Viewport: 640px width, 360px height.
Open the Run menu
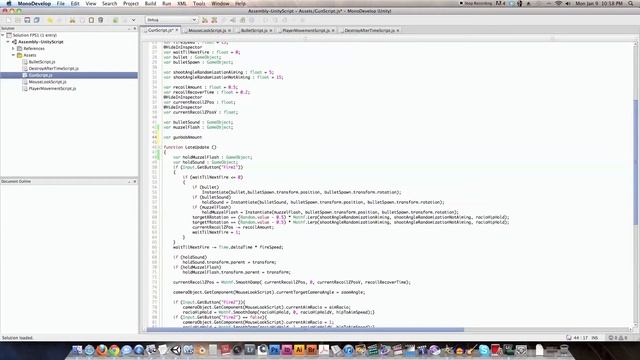[x=167, y=3]
